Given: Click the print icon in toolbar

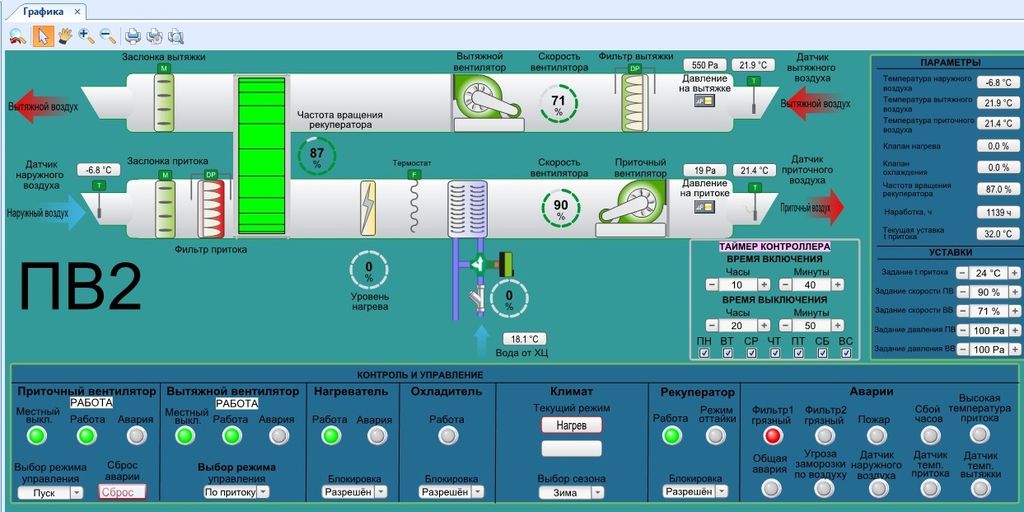Looking at the screenshot, I should coord(132,36).
